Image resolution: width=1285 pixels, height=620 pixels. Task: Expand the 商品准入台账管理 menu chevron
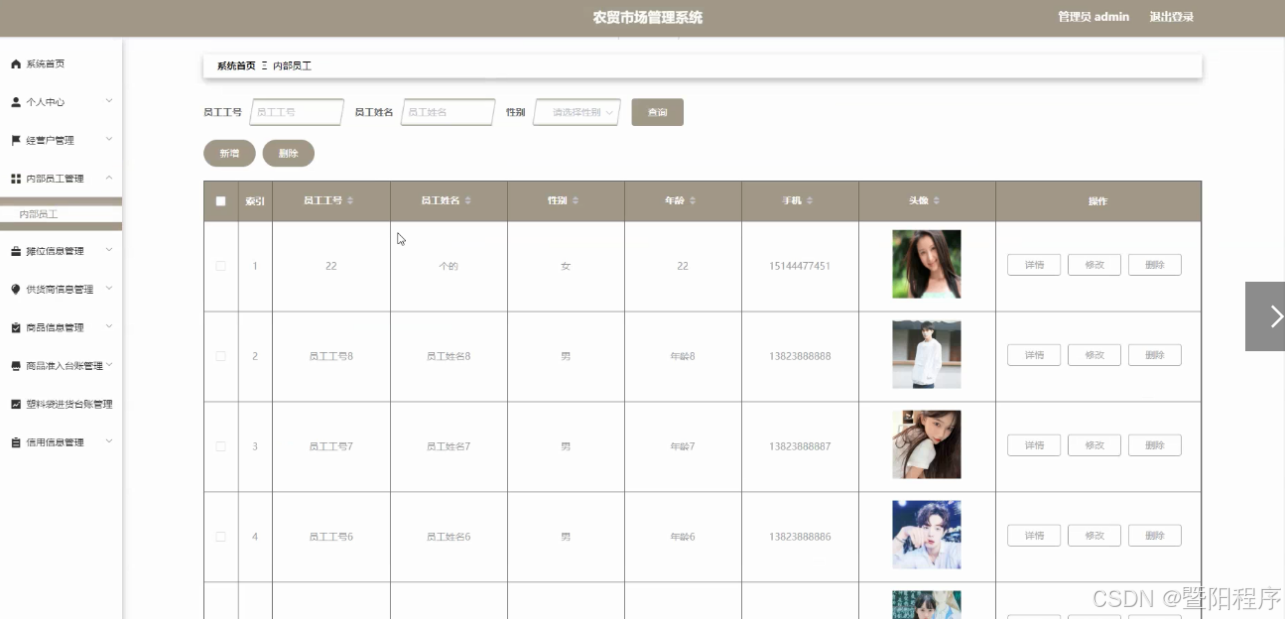[x=109, y=365]
